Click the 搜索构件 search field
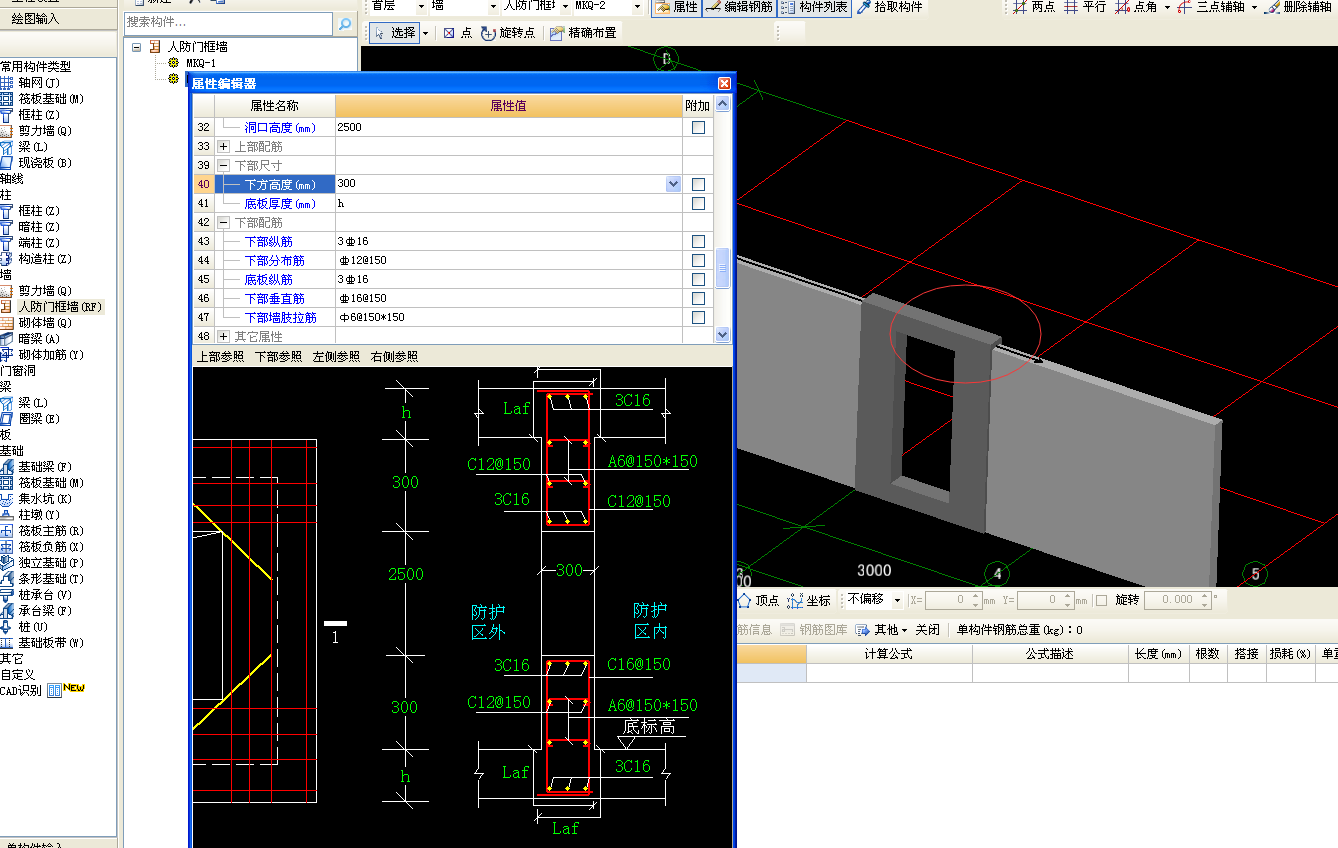 pos(229,23)
